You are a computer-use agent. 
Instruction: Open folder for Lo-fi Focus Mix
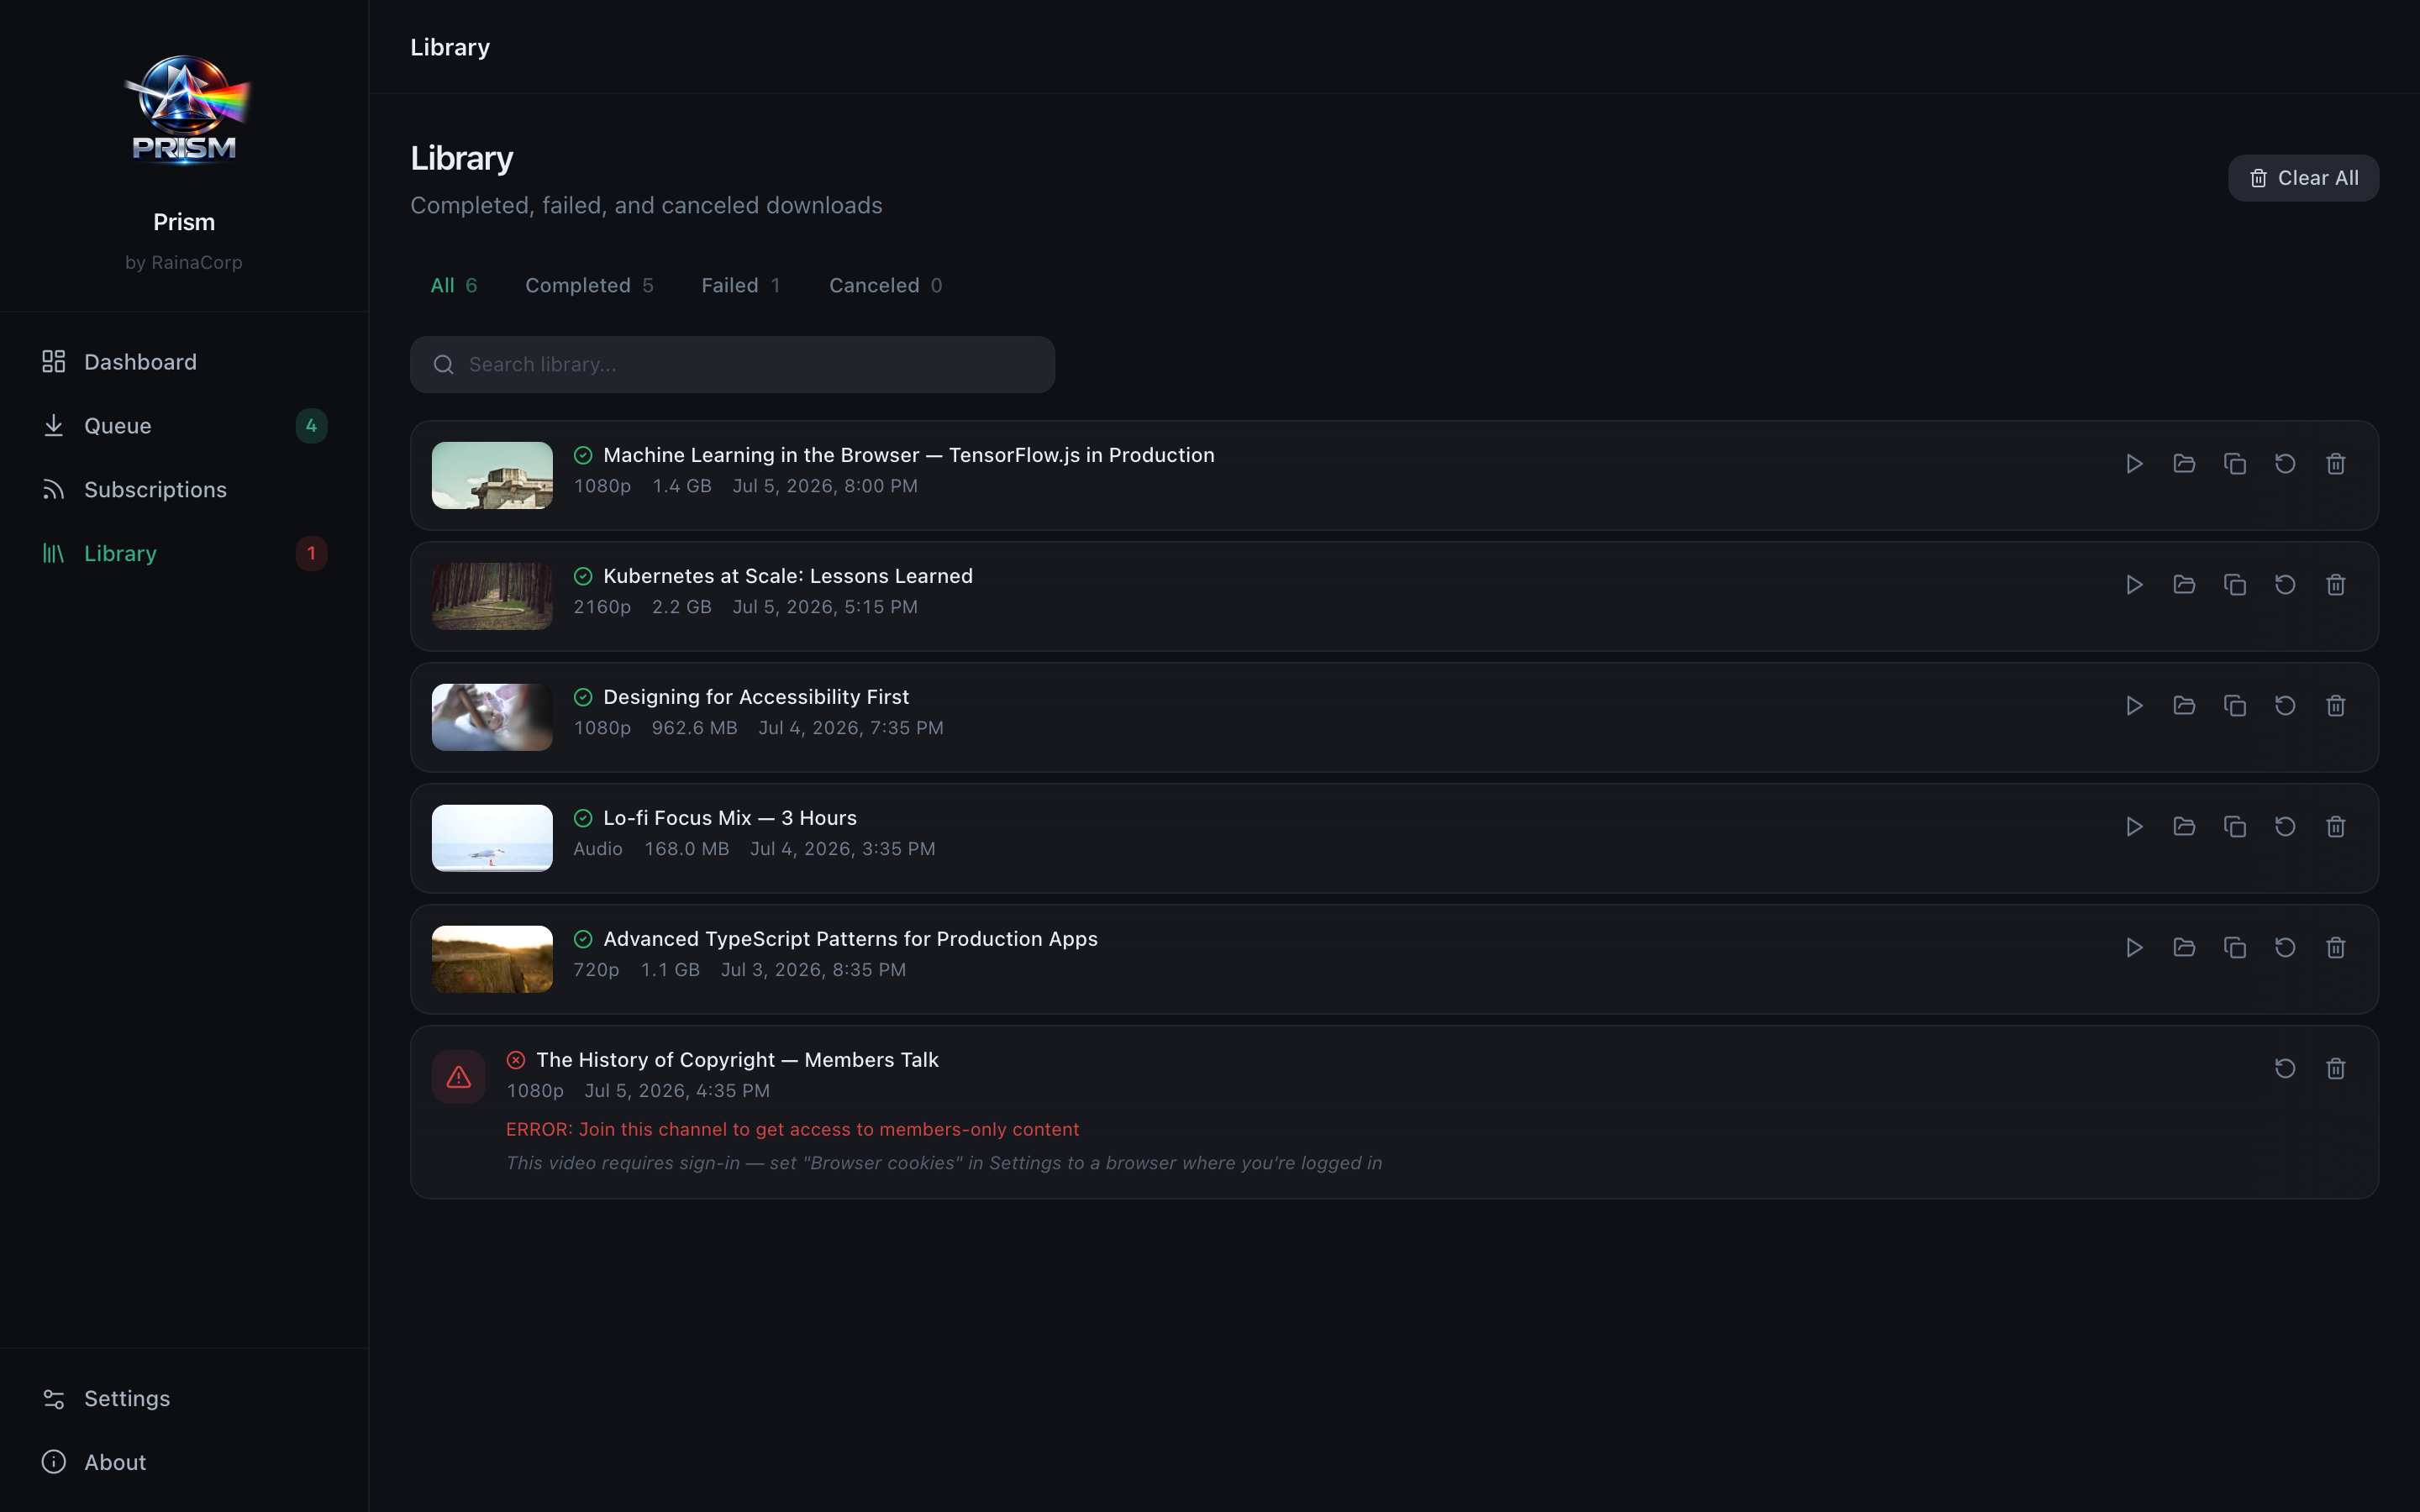2184,827
